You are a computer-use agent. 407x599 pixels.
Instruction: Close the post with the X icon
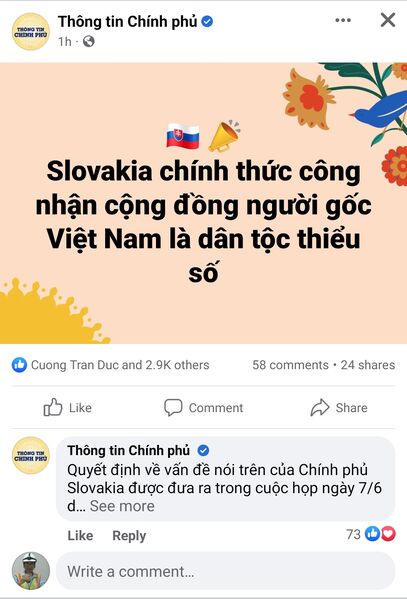click(388, 20)
